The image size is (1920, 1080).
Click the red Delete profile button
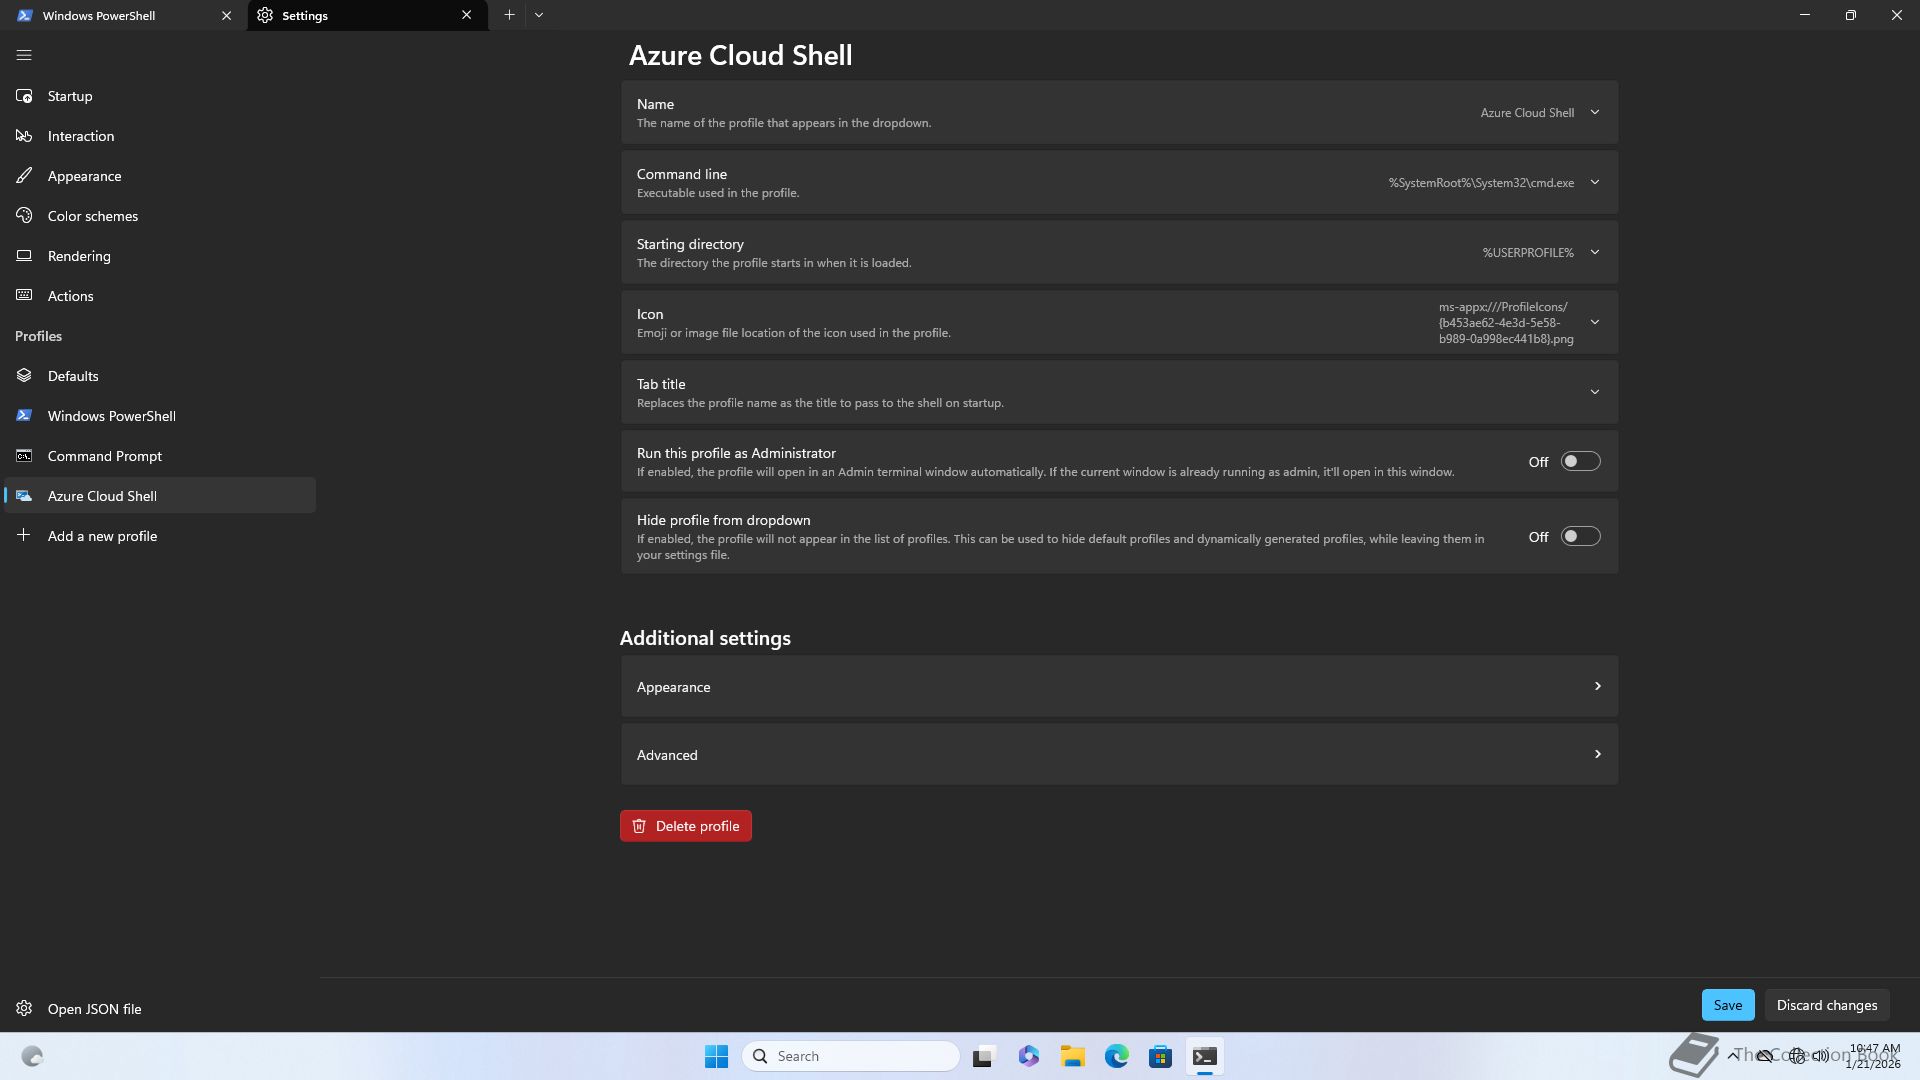(x=686, y=826)
